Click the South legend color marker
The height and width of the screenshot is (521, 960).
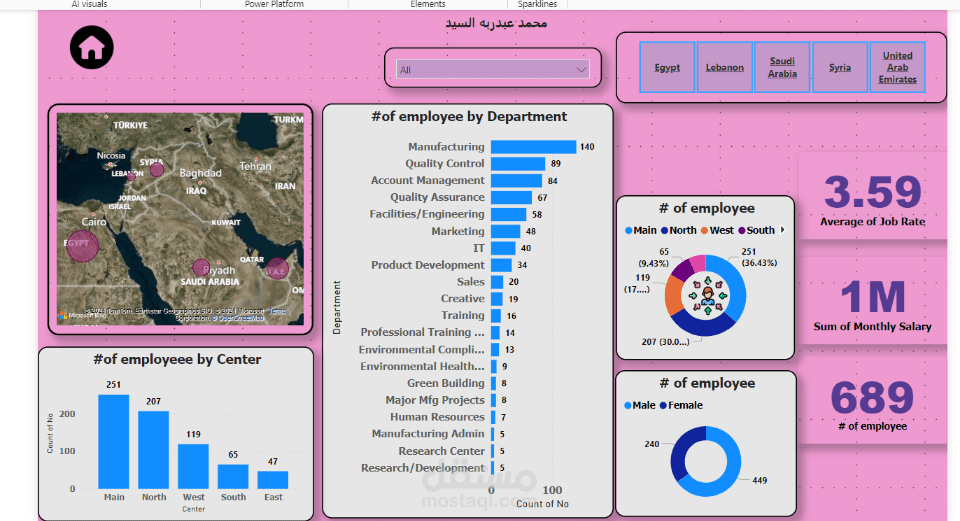[x=741, y=231]
